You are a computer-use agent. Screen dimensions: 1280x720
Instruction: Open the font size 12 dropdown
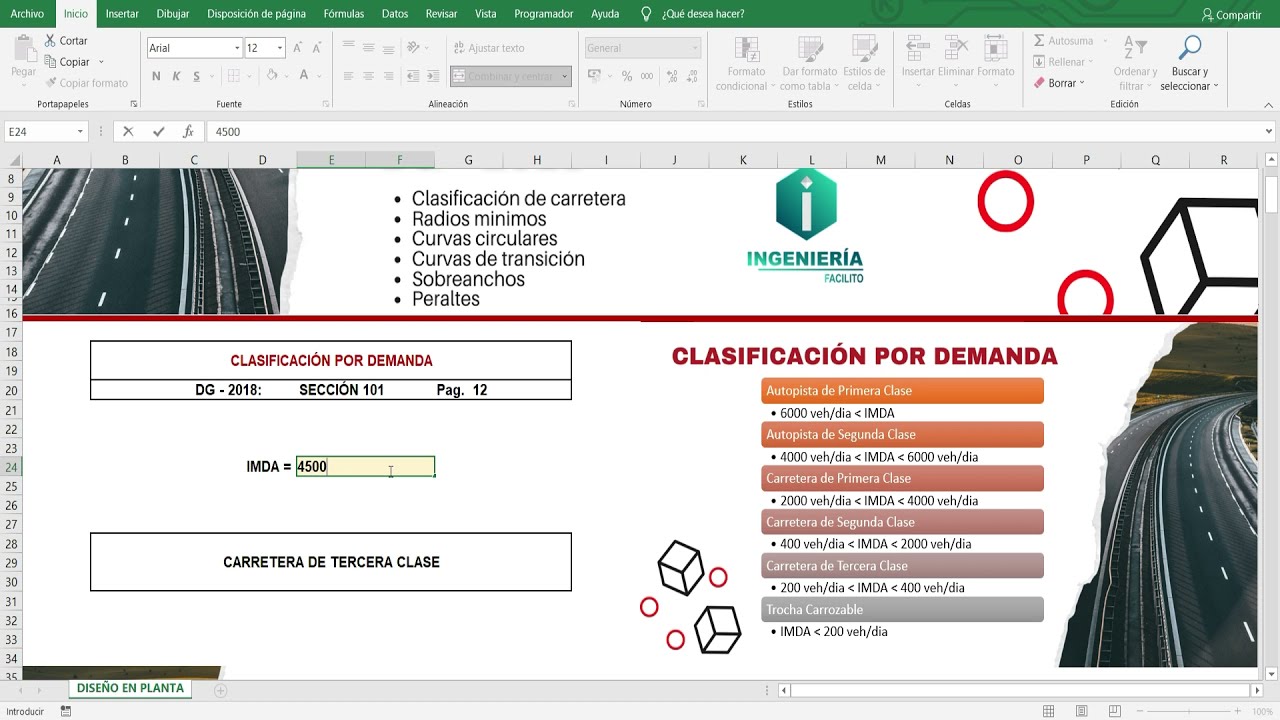click(x=280, y=48)
